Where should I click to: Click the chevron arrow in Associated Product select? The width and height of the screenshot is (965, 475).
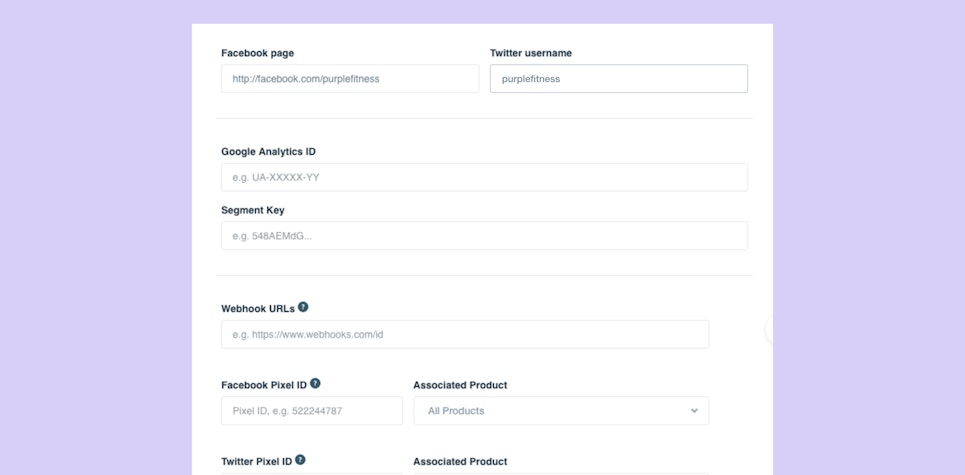[x=694, y=411]
